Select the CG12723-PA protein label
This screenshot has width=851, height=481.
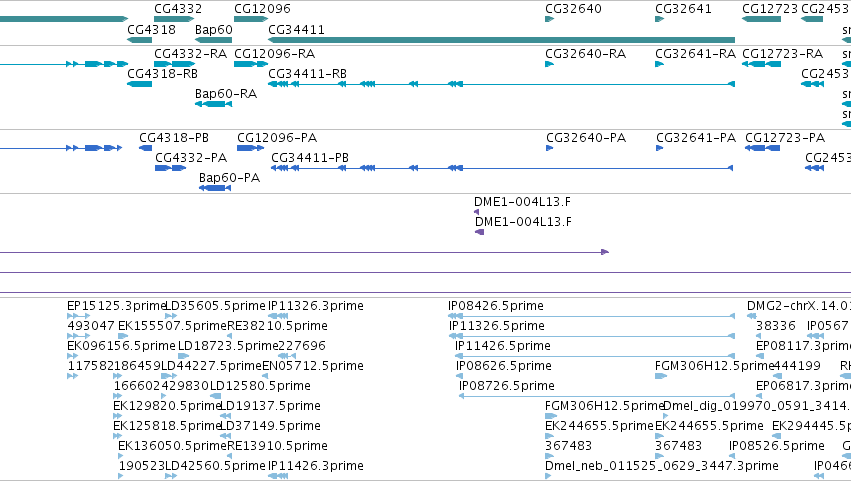[785, 138]
